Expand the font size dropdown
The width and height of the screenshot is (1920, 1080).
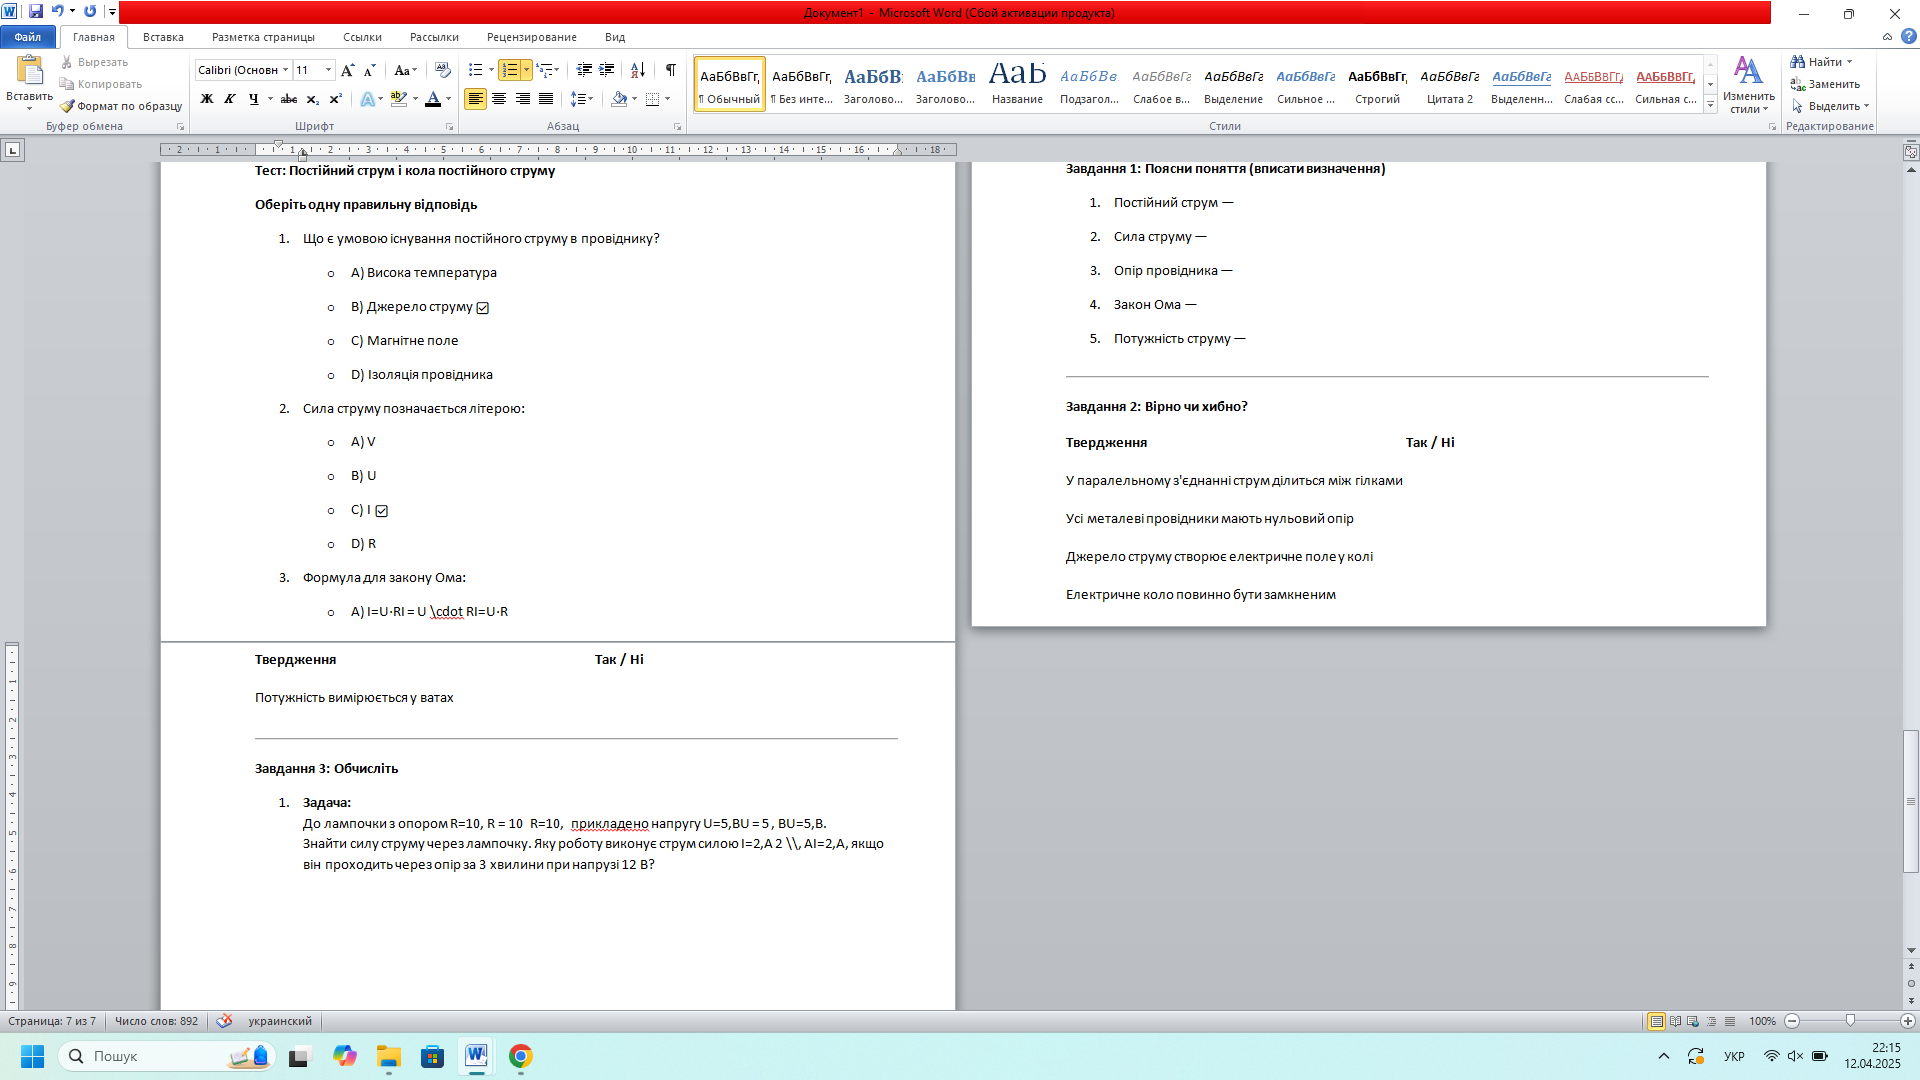329,70
